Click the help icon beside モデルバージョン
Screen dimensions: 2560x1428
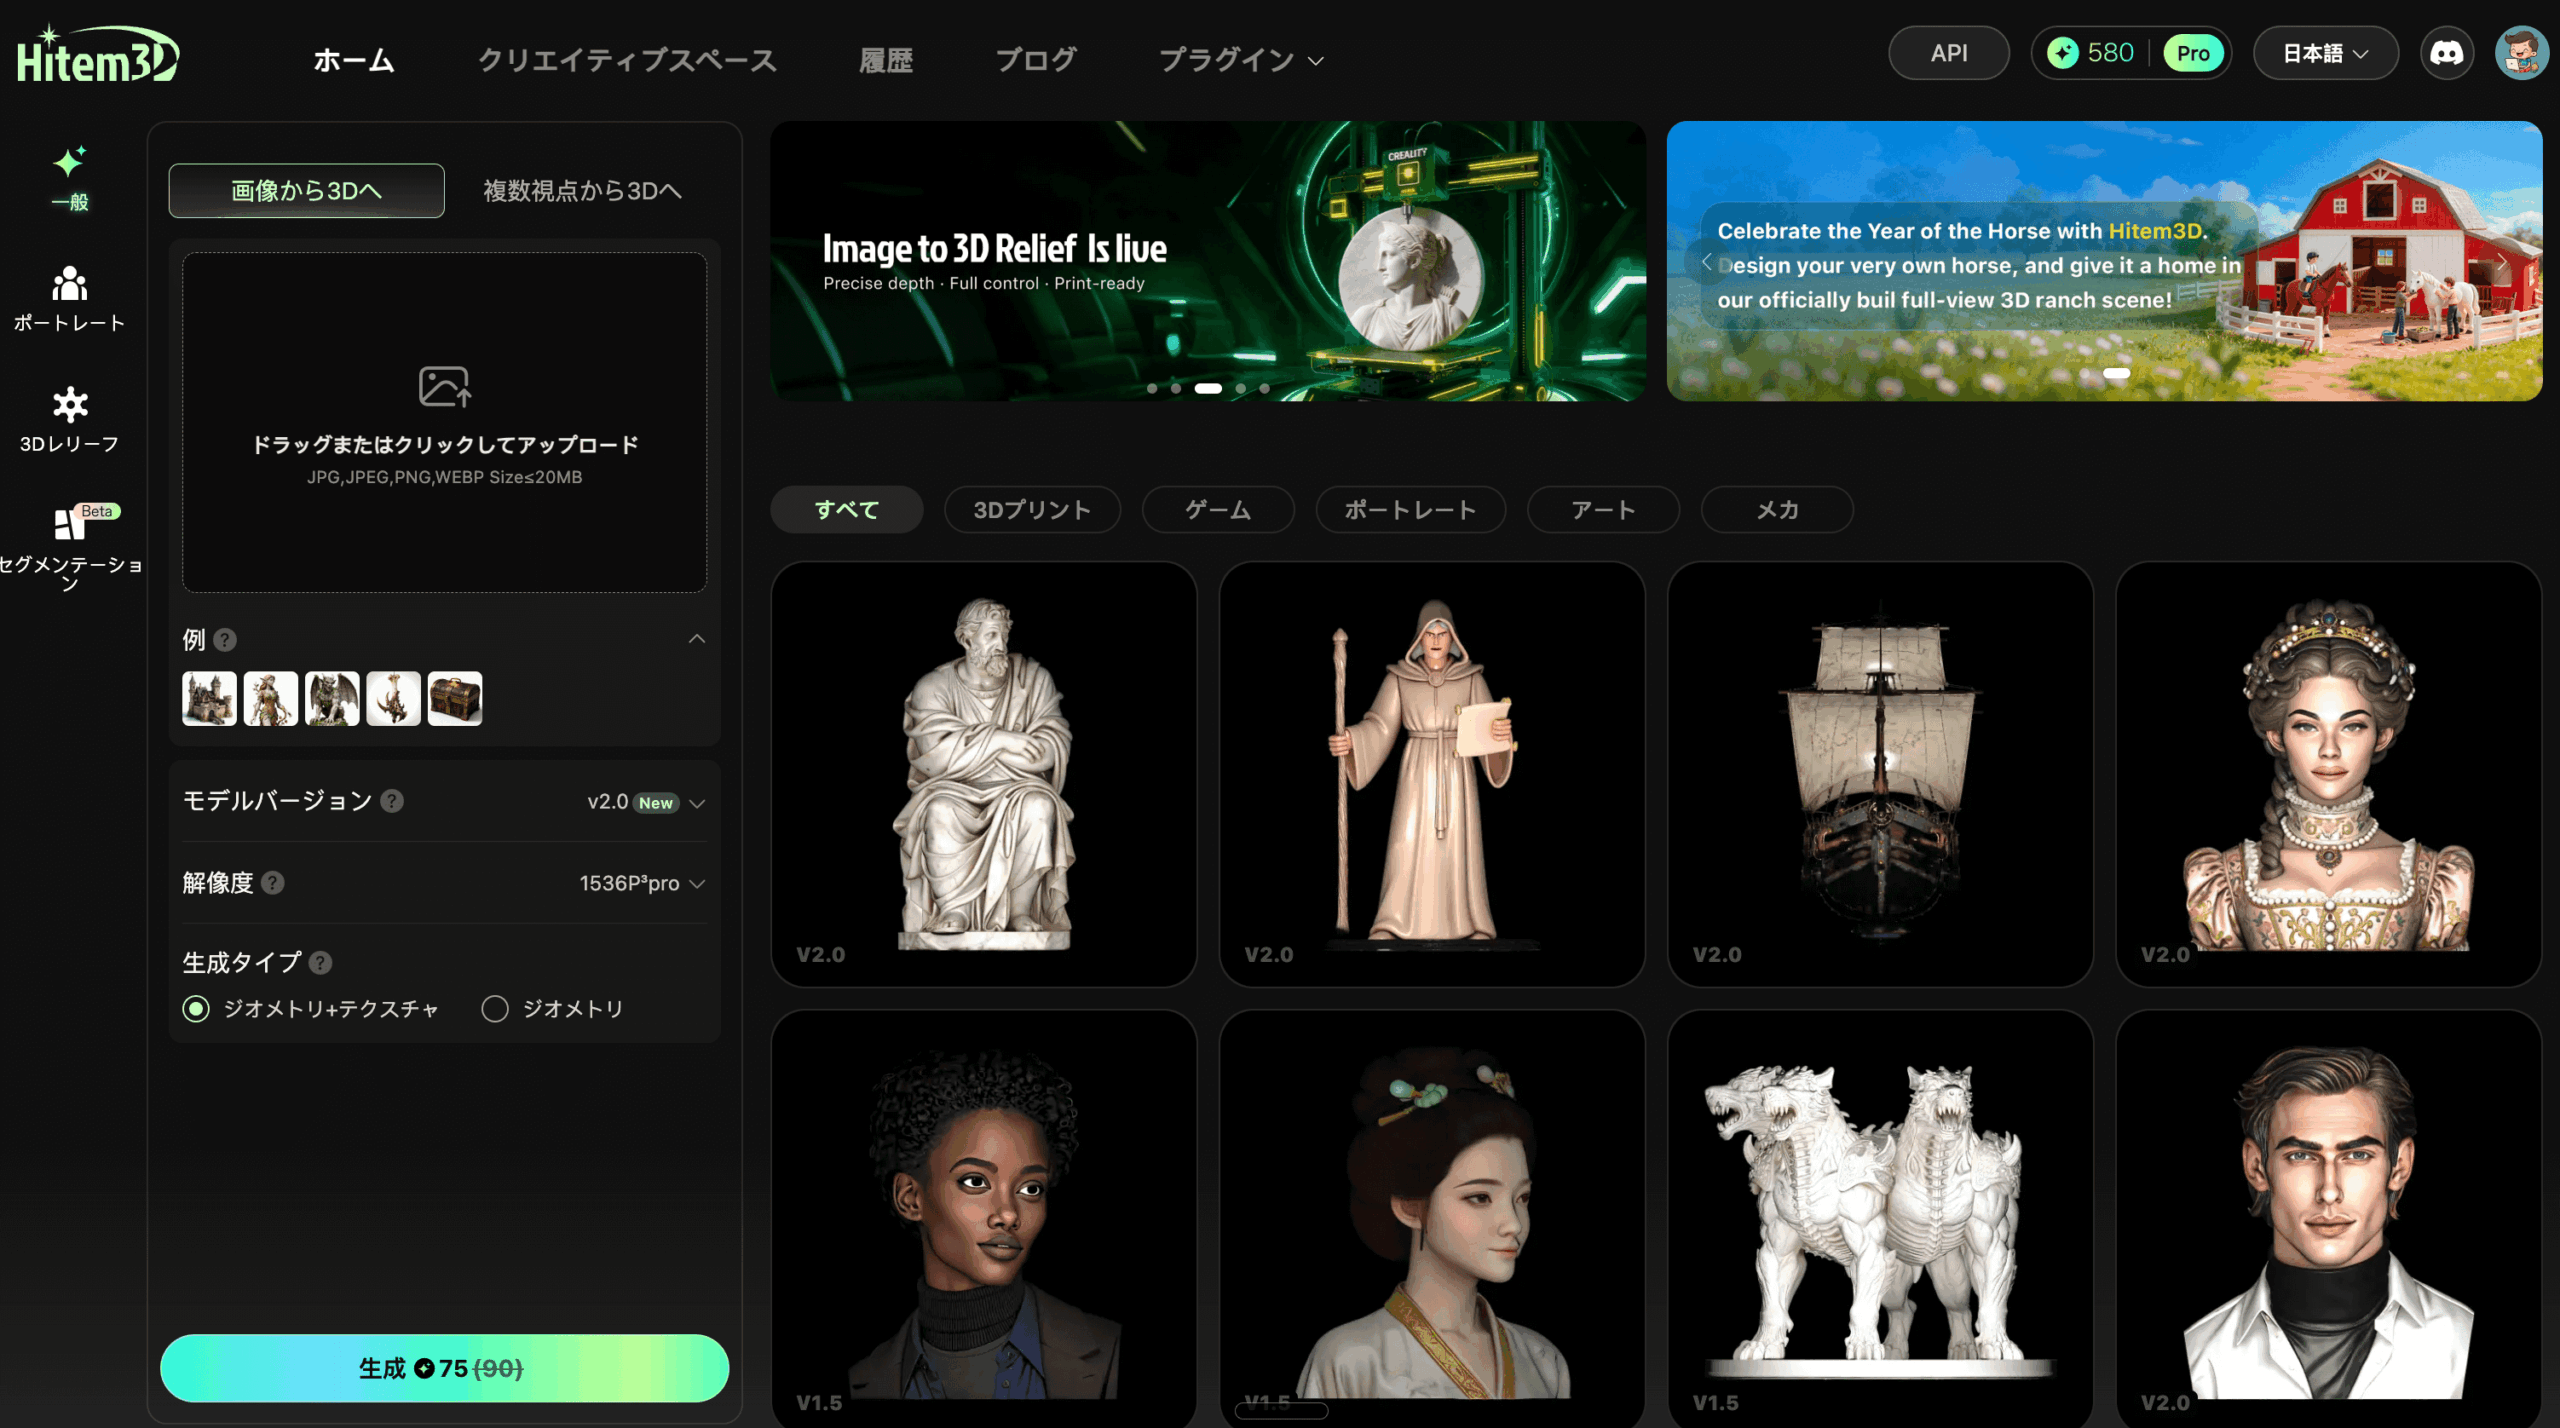(x=392, y=801)
